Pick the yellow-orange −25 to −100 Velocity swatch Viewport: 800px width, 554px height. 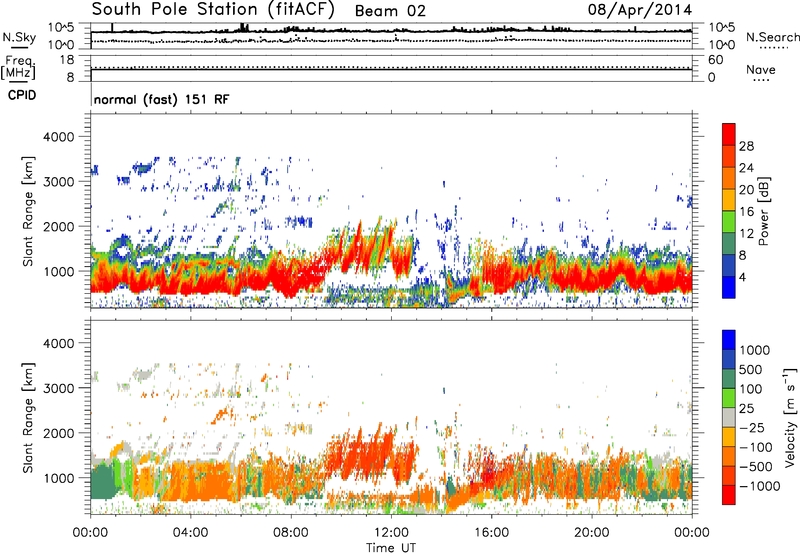pos(729,437)
